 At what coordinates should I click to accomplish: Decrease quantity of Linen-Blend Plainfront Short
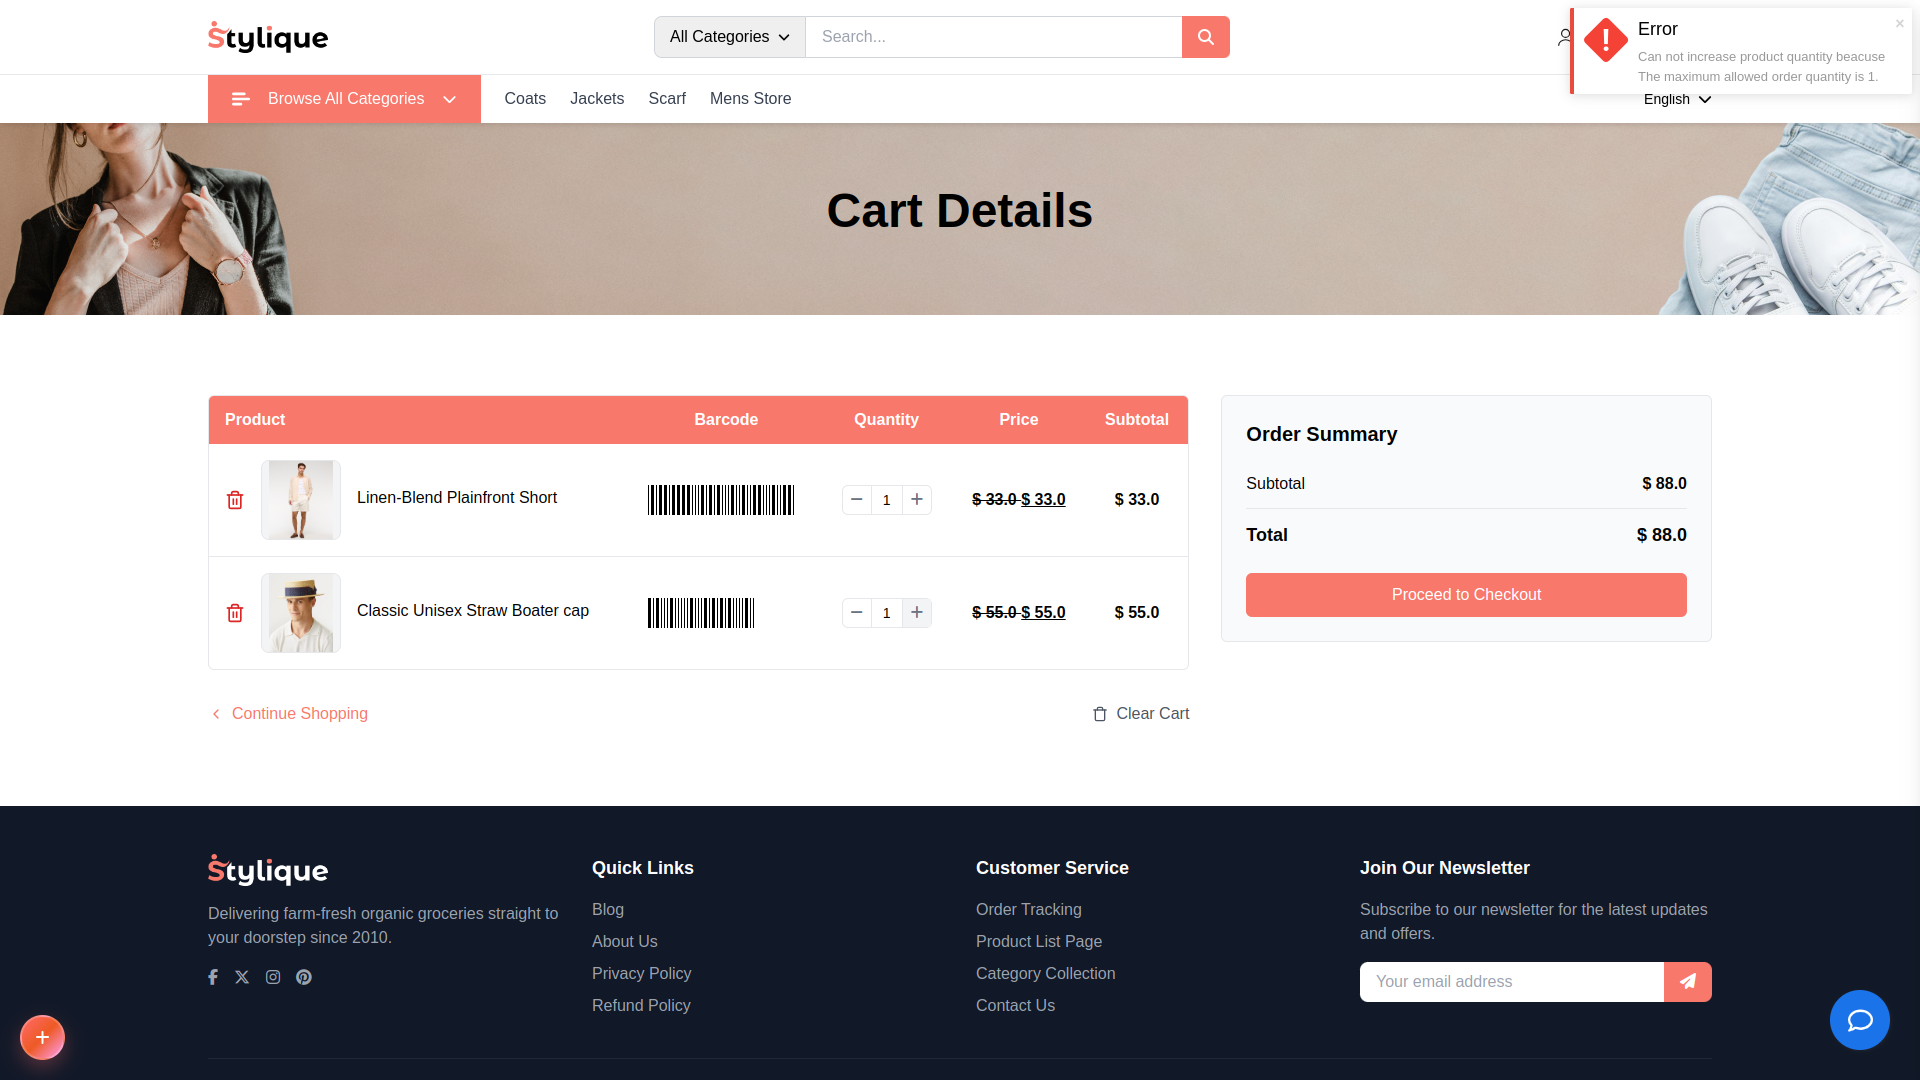(x=857, y=500)
